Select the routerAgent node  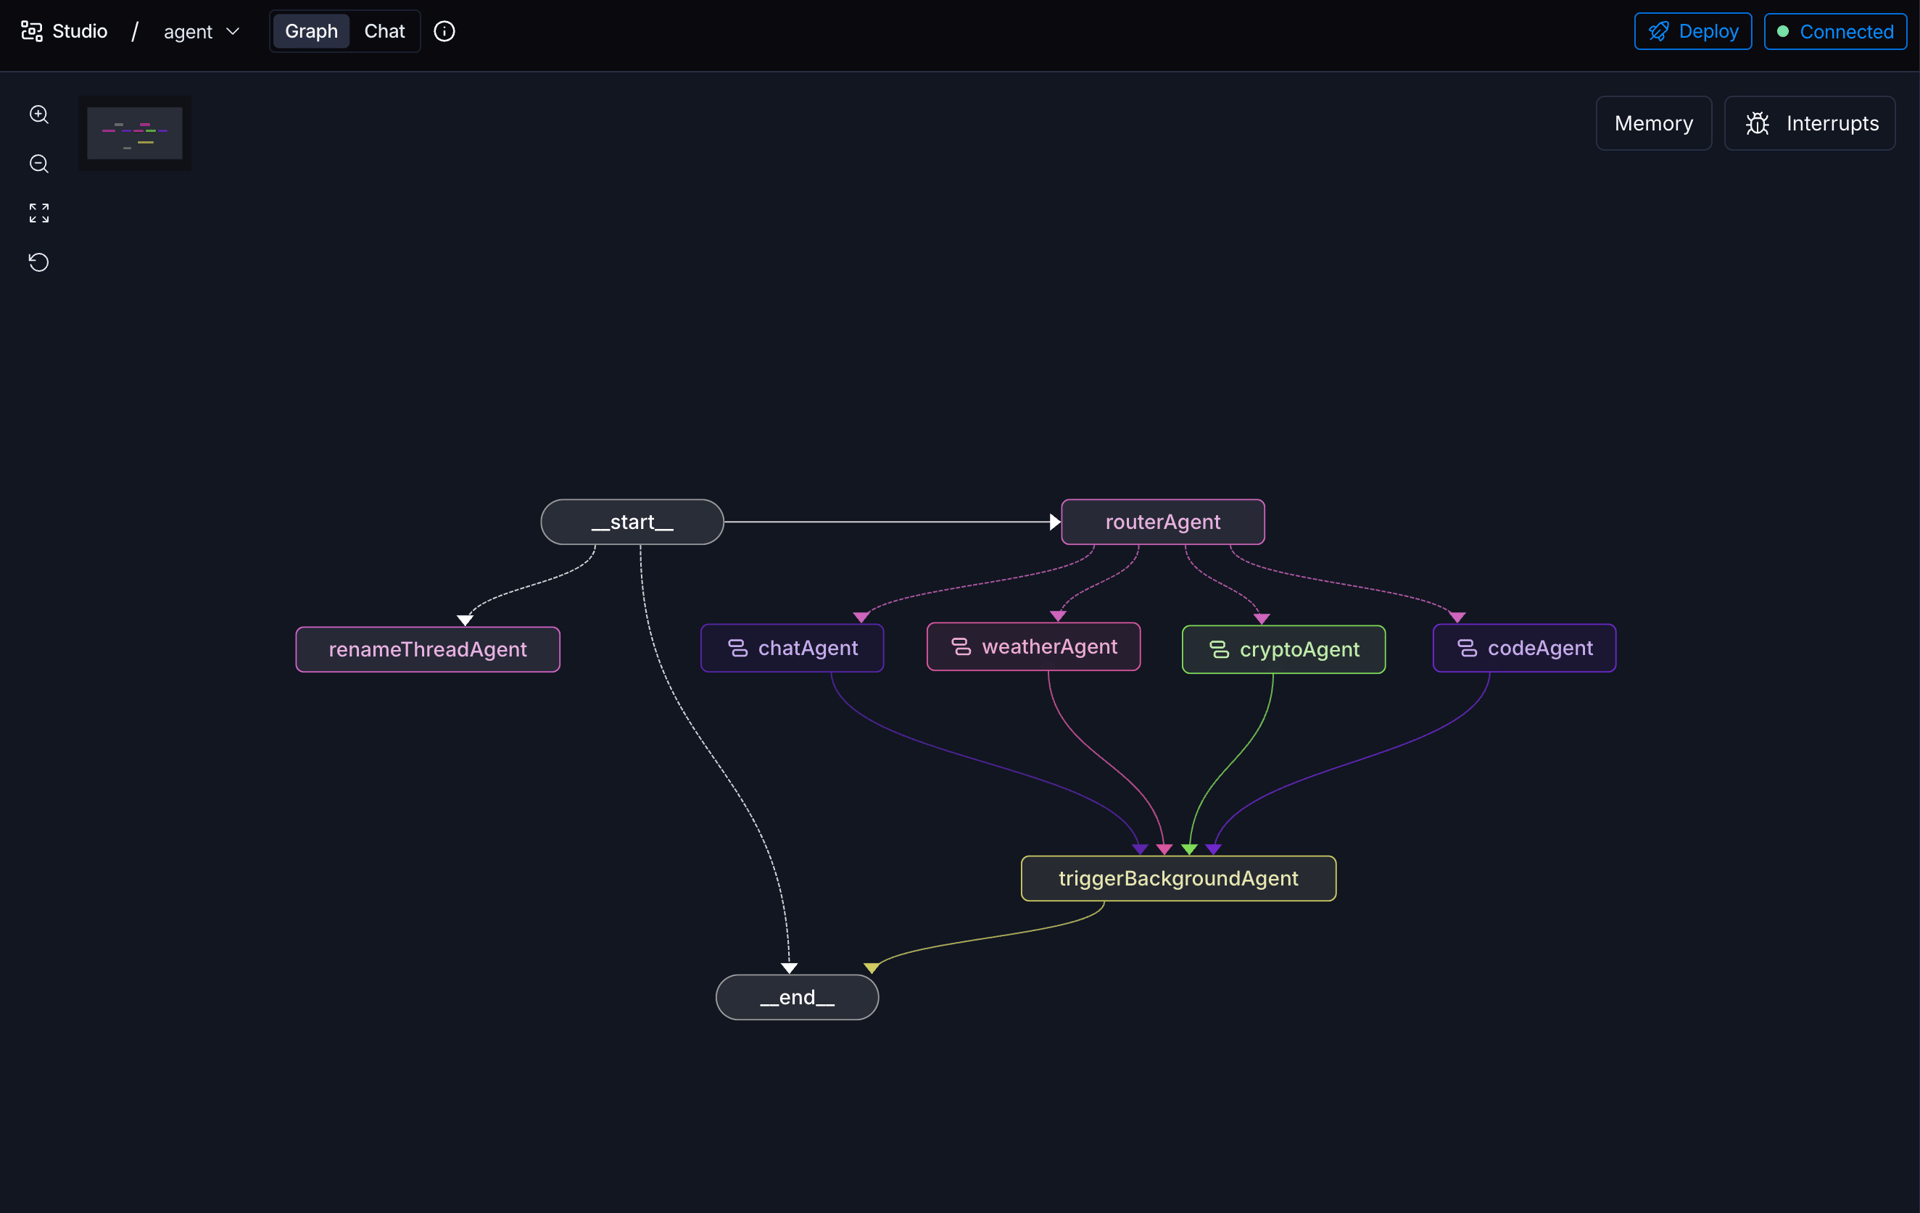pos(1162,522)
